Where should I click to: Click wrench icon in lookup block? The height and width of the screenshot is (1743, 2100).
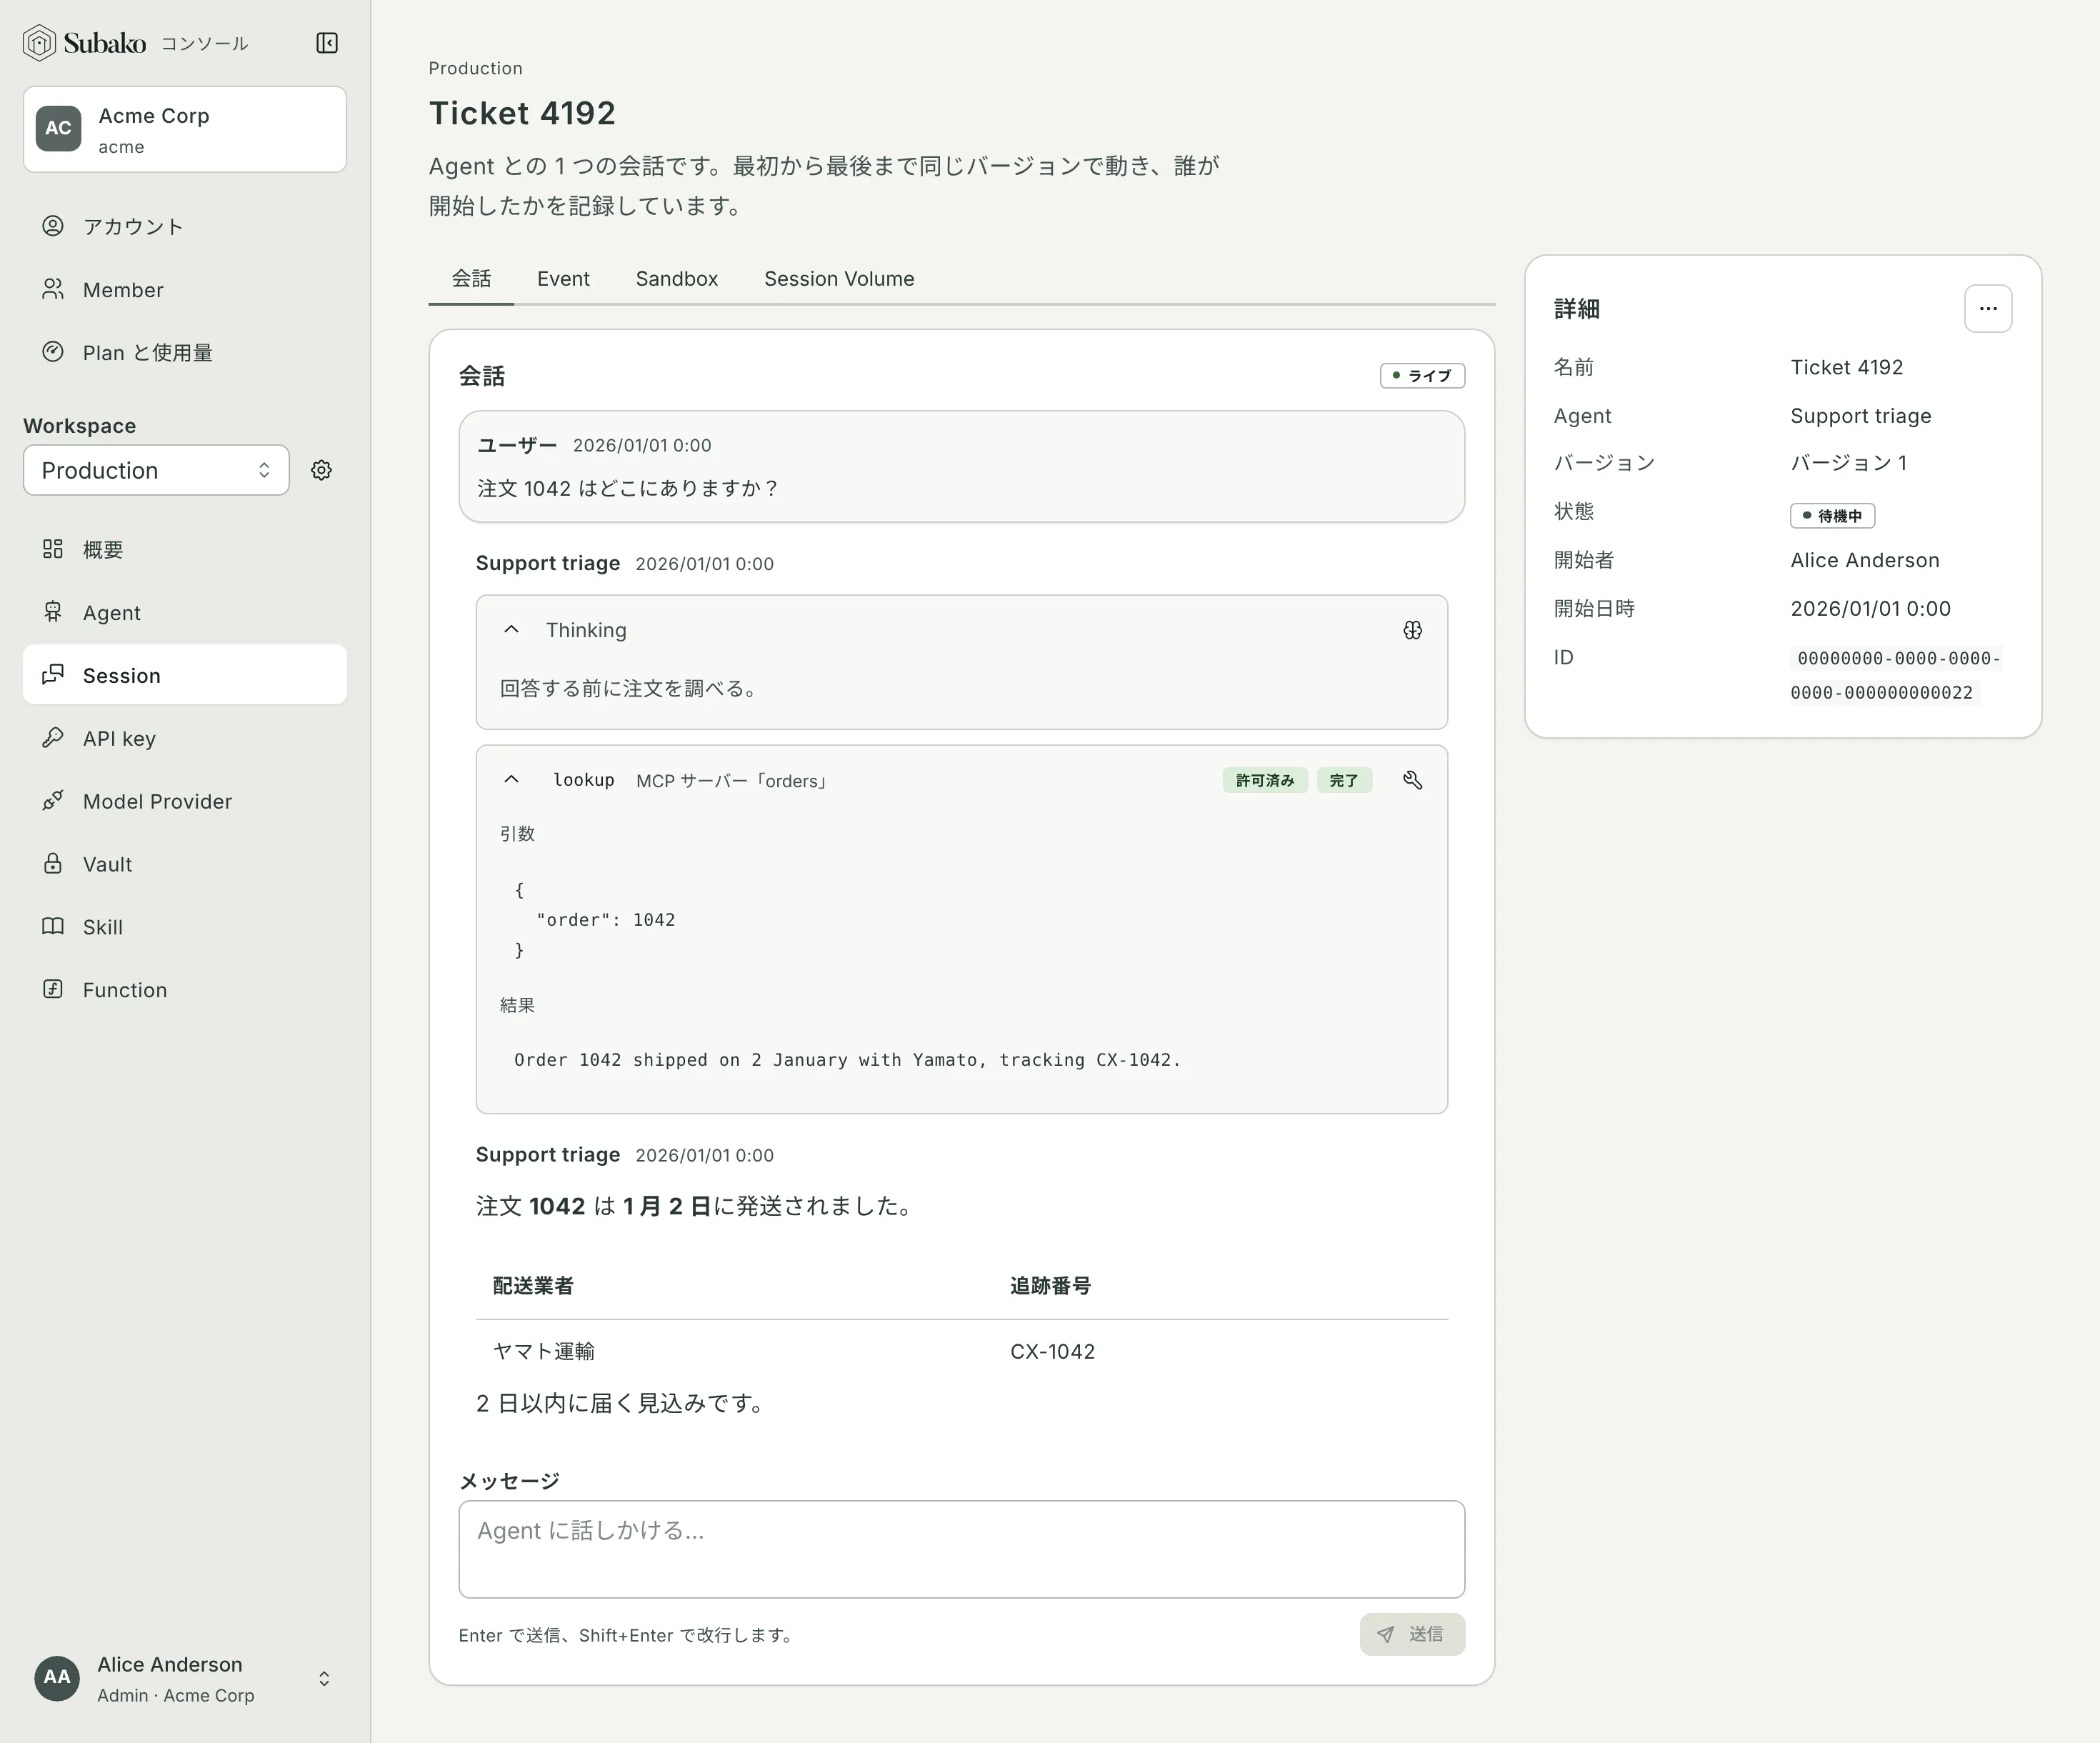click(1412, 780)
